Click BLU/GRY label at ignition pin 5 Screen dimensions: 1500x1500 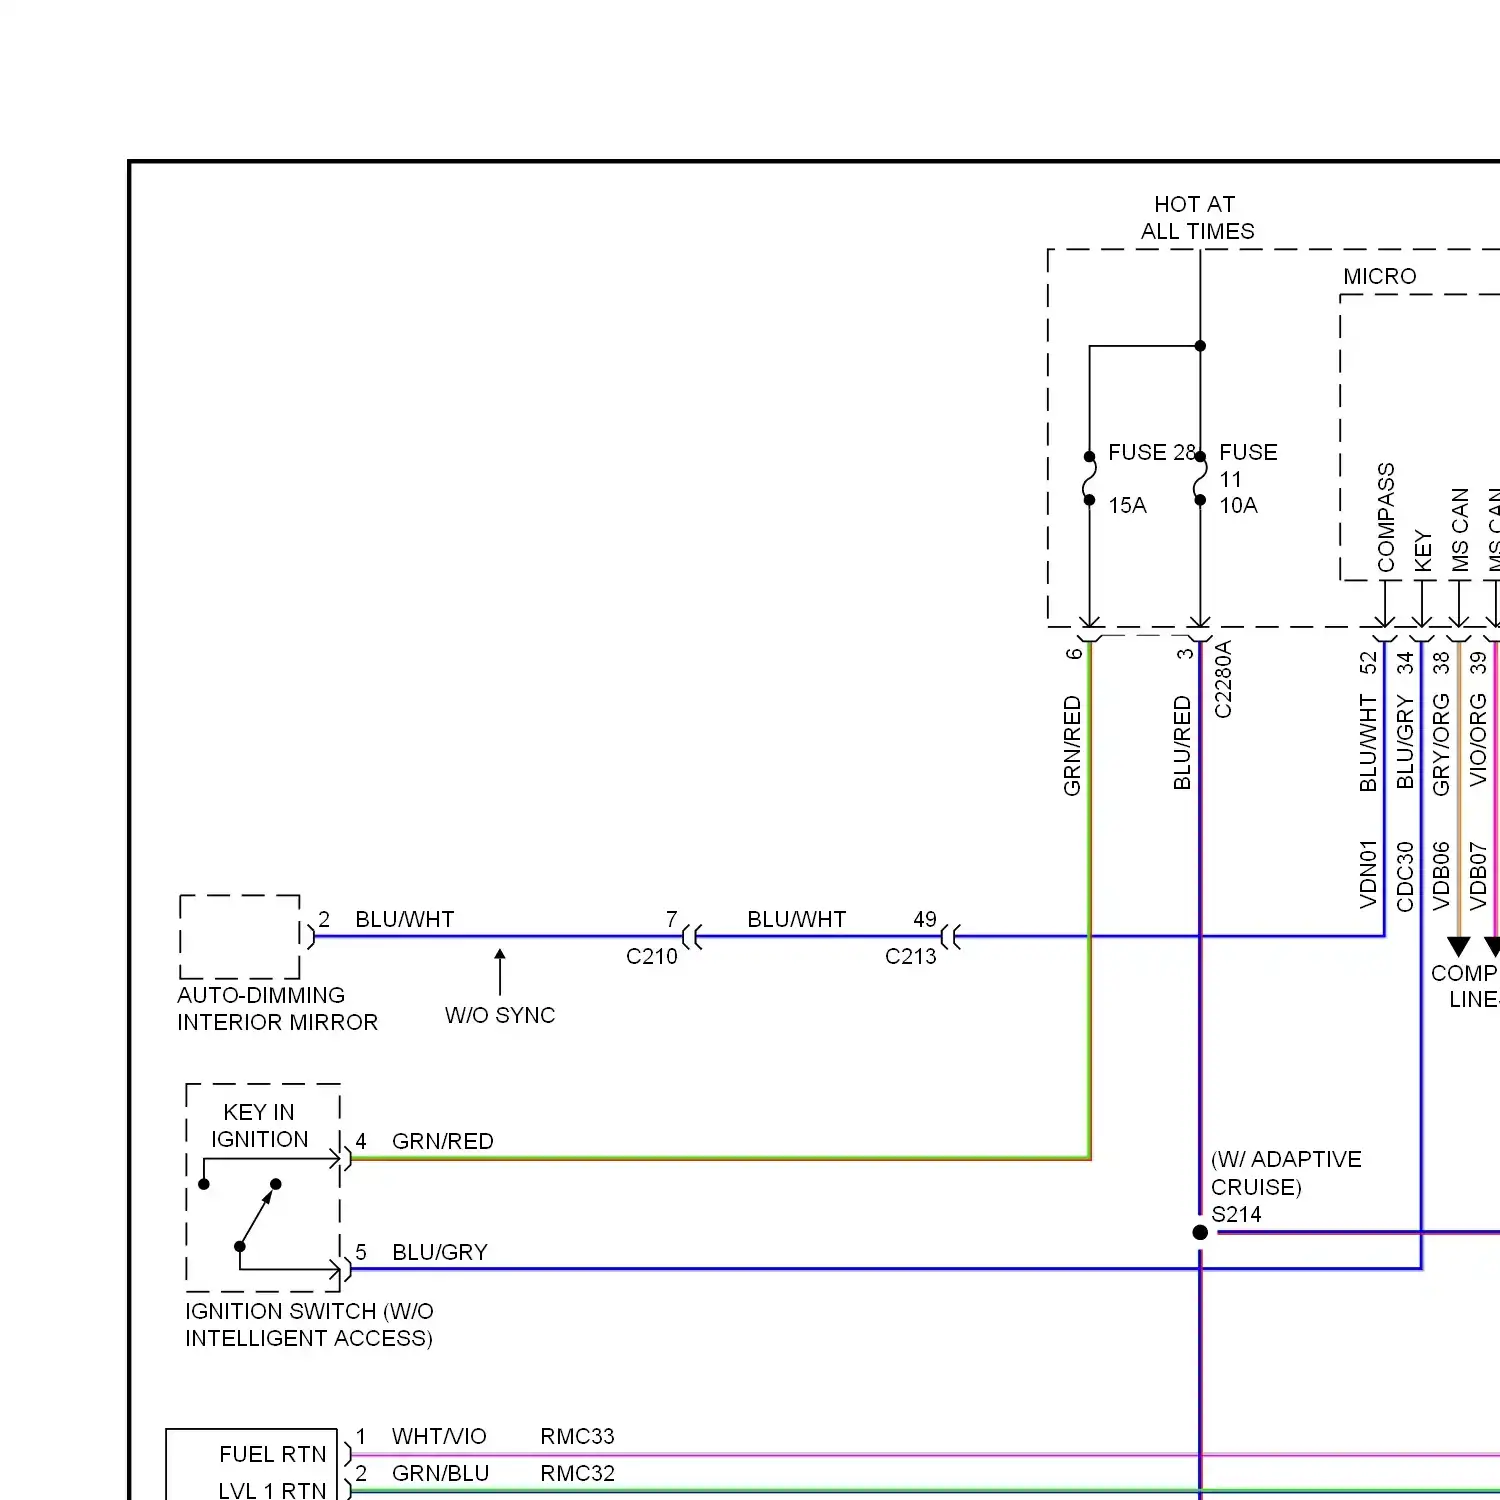[439, 1252]
